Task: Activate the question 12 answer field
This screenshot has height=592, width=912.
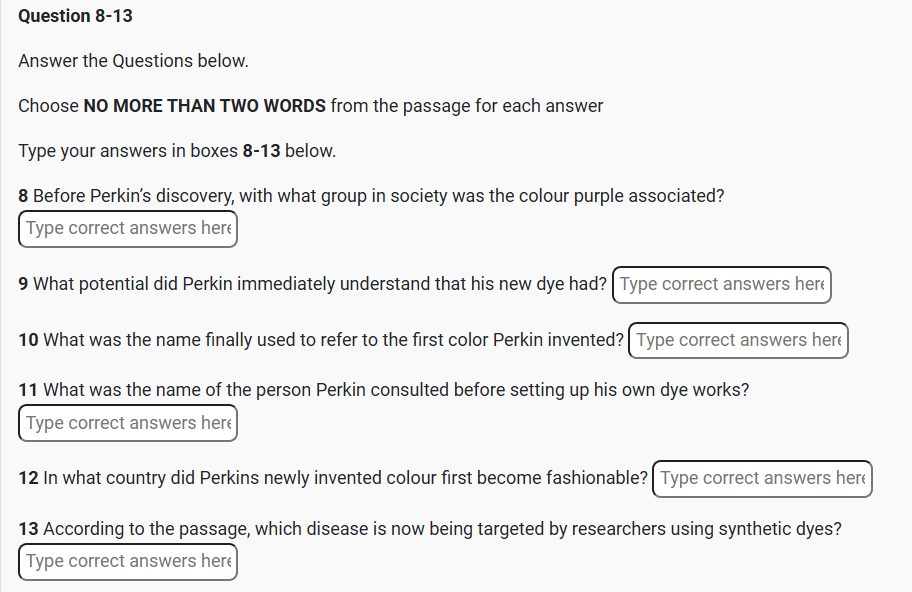Action: (762, 478)
